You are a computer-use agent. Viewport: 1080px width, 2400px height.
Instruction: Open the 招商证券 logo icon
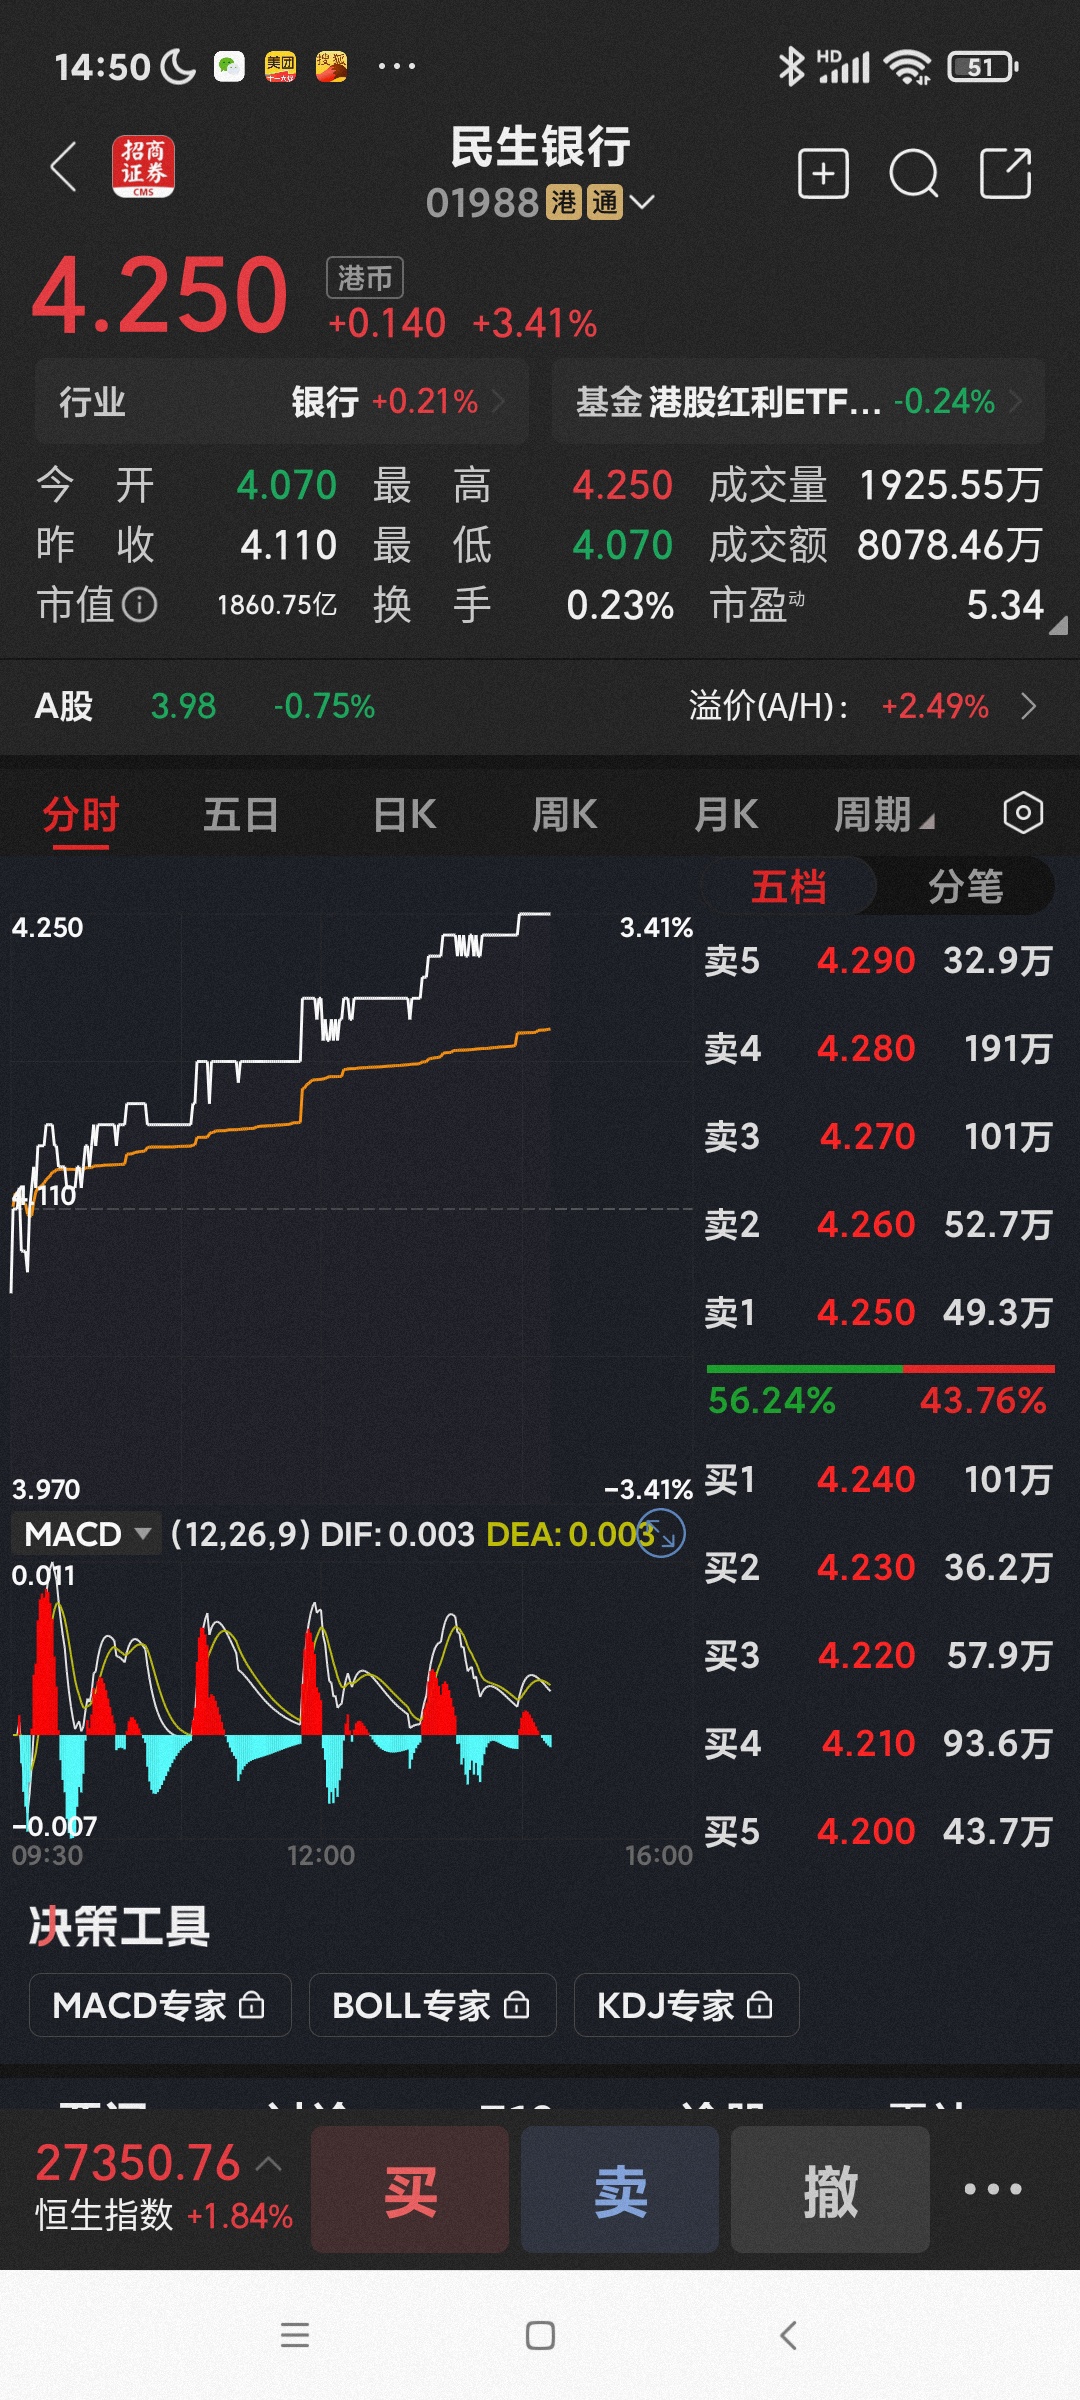[143, 166]
